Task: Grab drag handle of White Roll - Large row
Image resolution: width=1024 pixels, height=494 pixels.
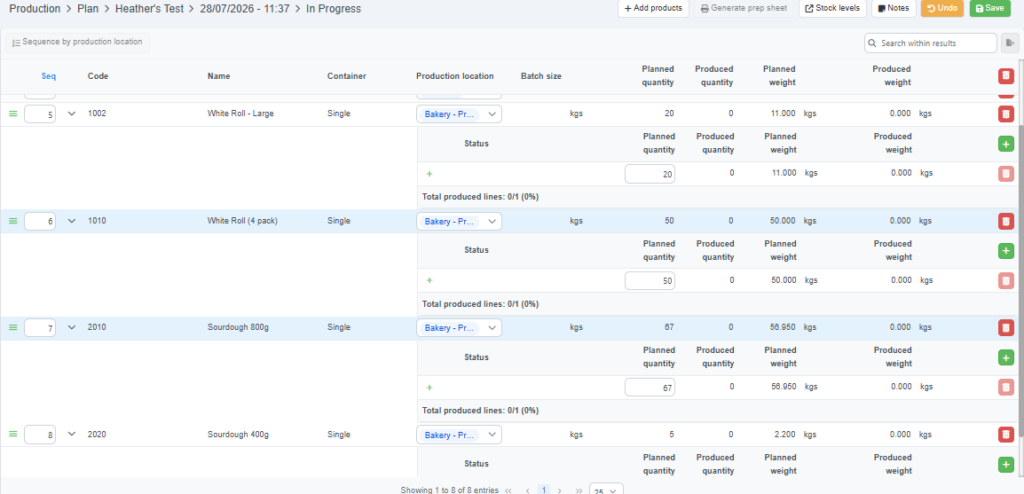Action: tap(12, 114)
